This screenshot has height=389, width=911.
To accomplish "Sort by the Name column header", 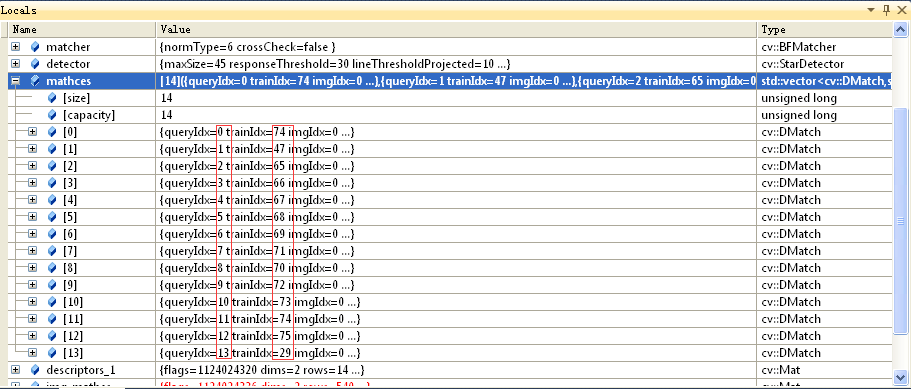I will pyautogui.click(x=83, y=29).
